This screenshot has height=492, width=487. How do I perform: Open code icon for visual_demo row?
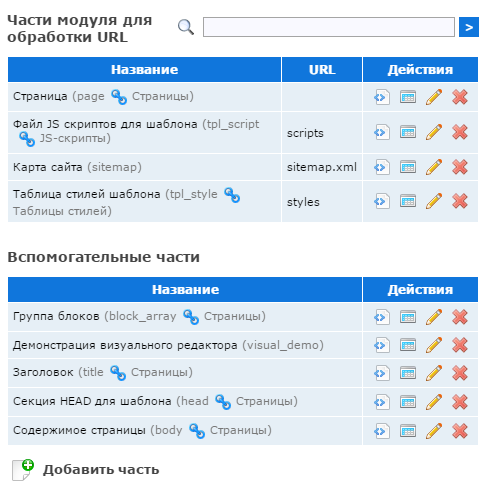[x=382, y=345]
